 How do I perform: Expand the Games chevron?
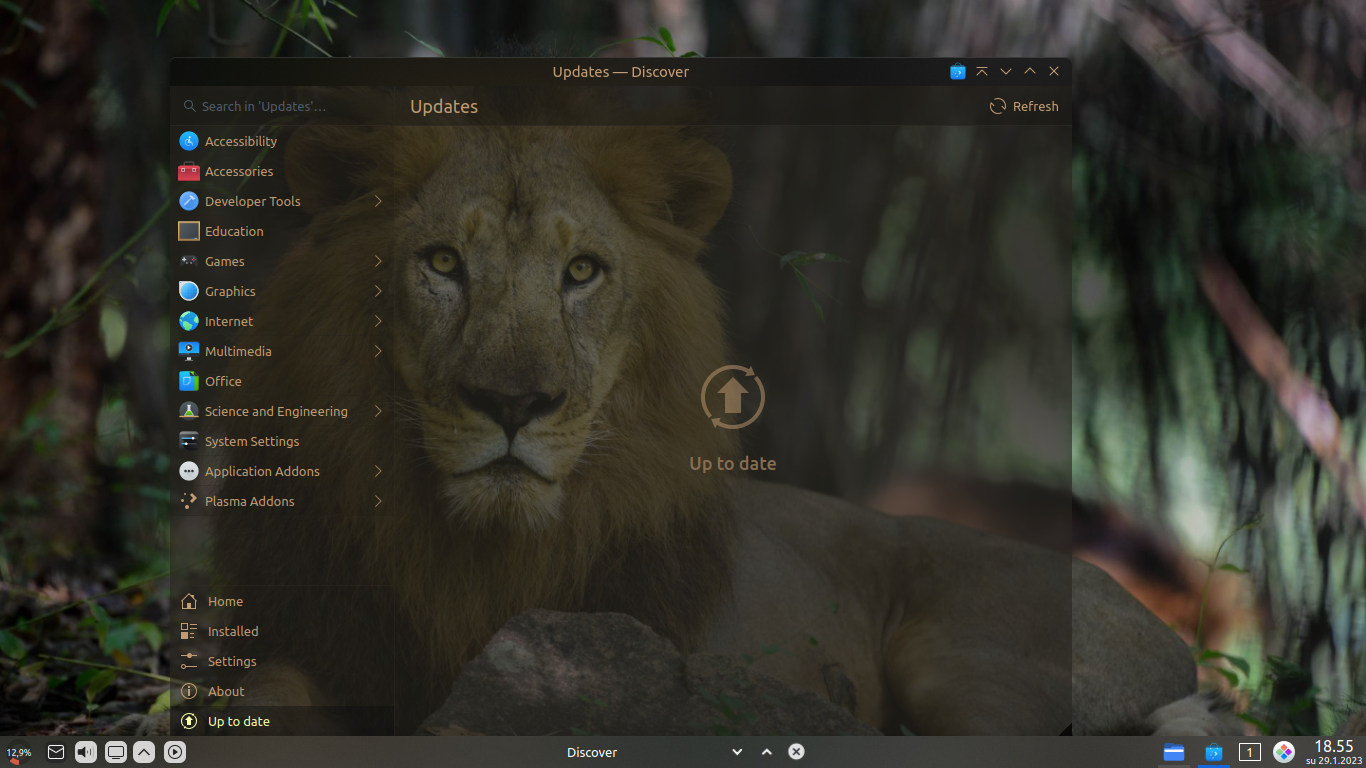coord(378,261)
